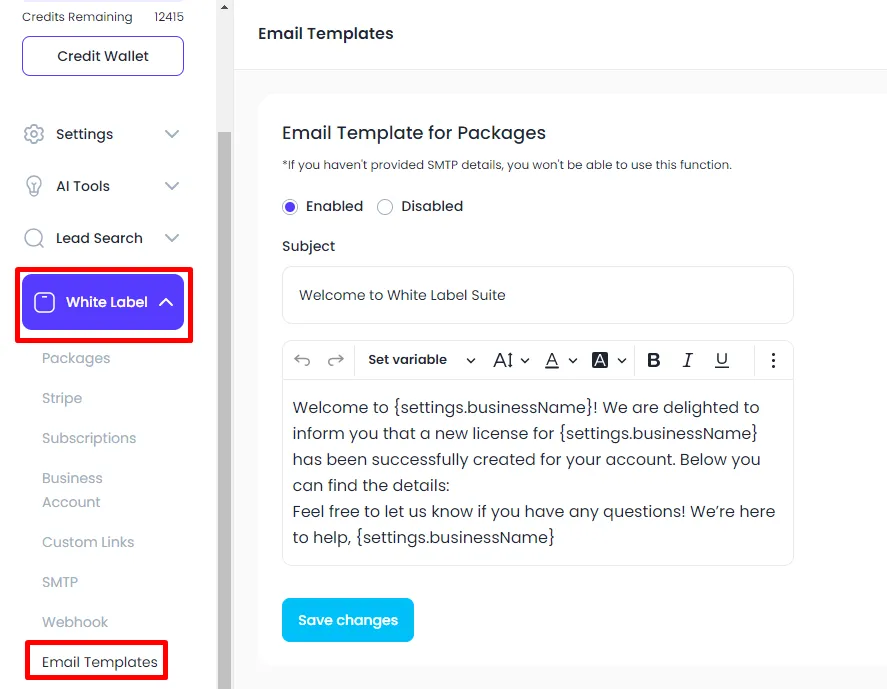Open the three-dot more options menu

(x=773, y=360)
